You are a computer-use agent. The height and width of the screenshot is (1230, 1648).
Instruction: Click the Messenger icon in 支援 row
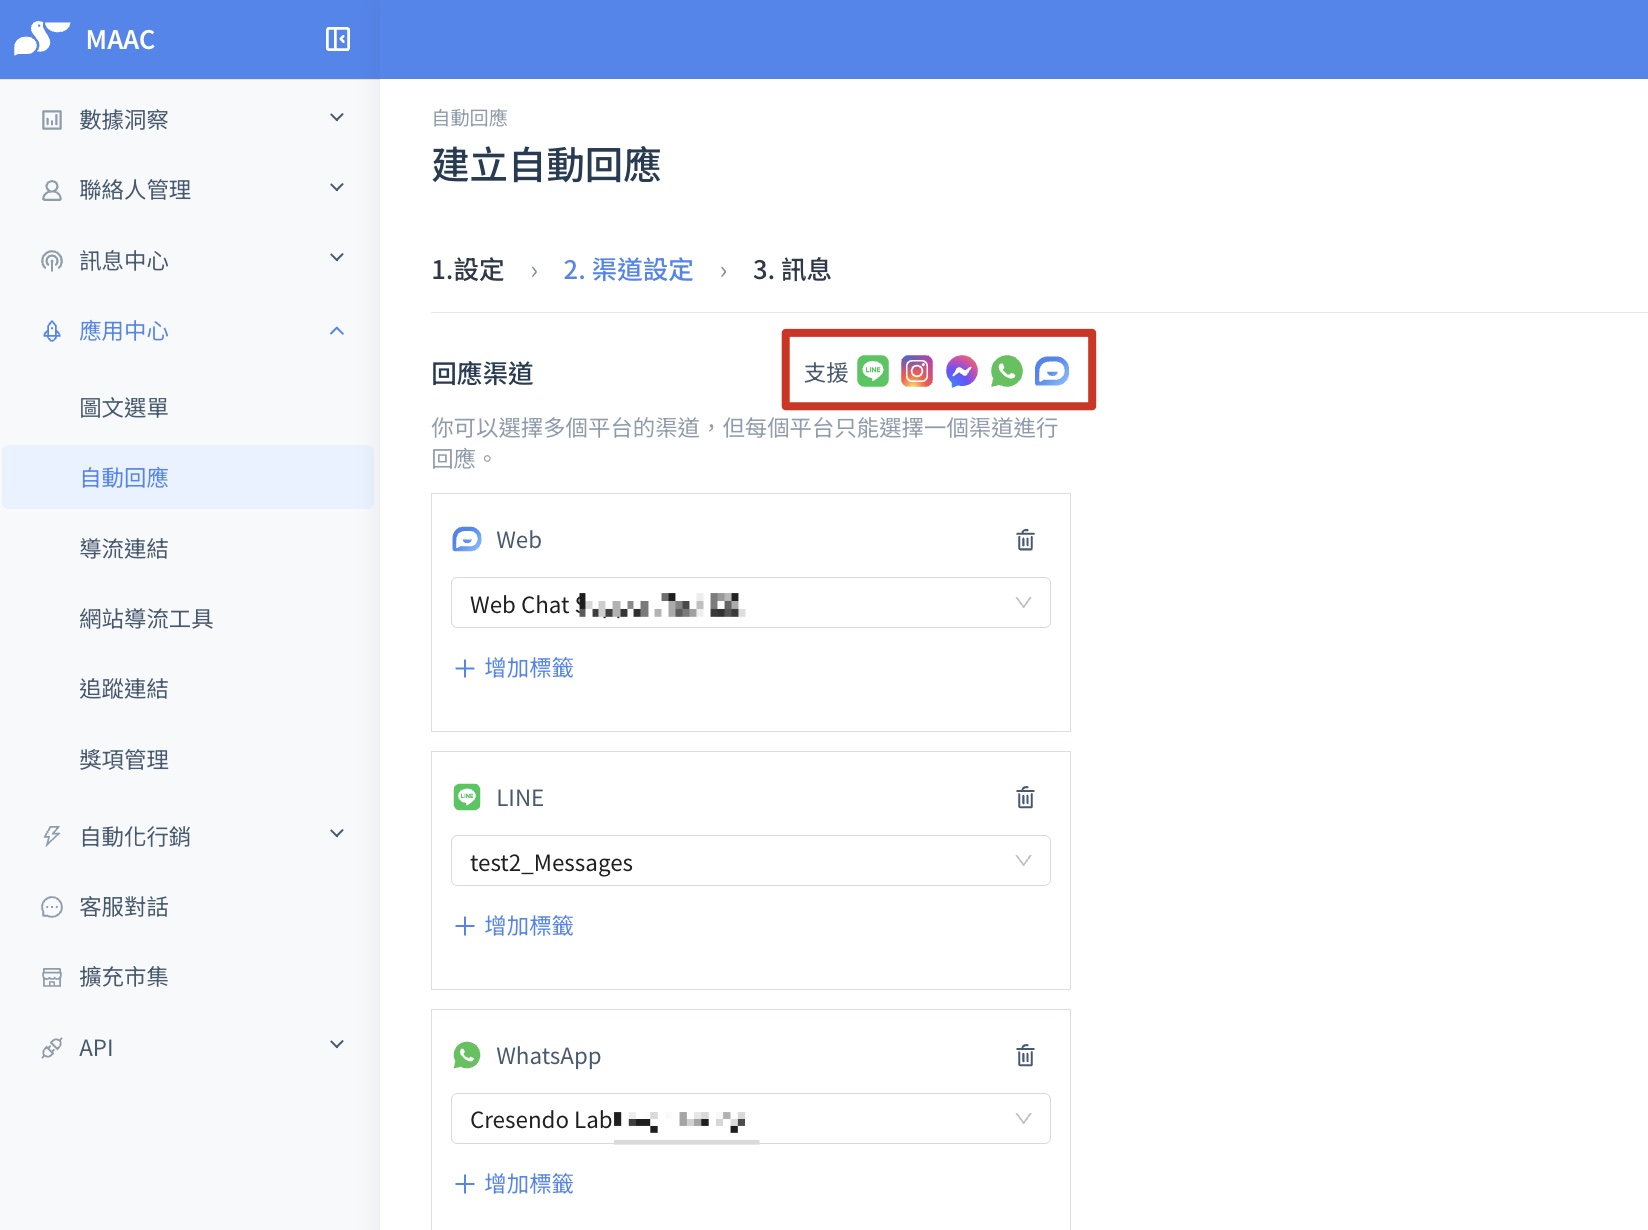coord(962,371)
